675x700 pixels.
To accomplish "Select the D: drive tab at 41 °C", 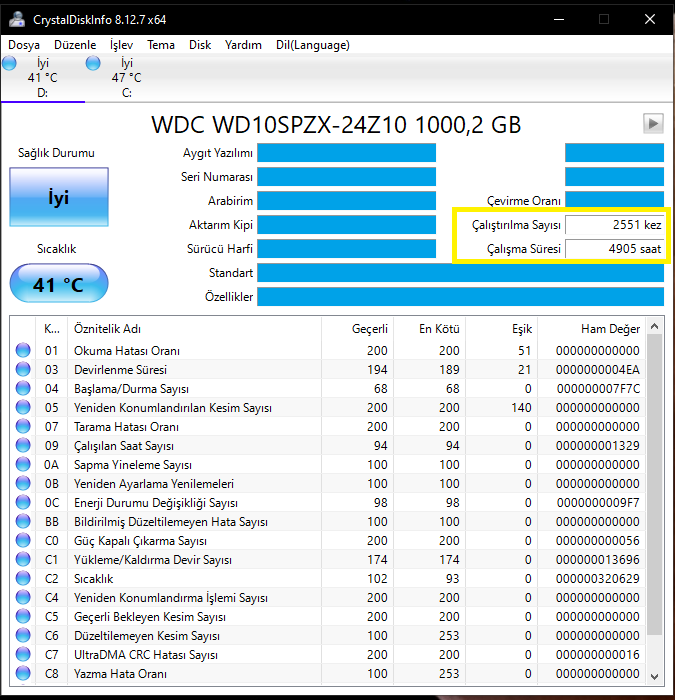I will pos(43,78).
